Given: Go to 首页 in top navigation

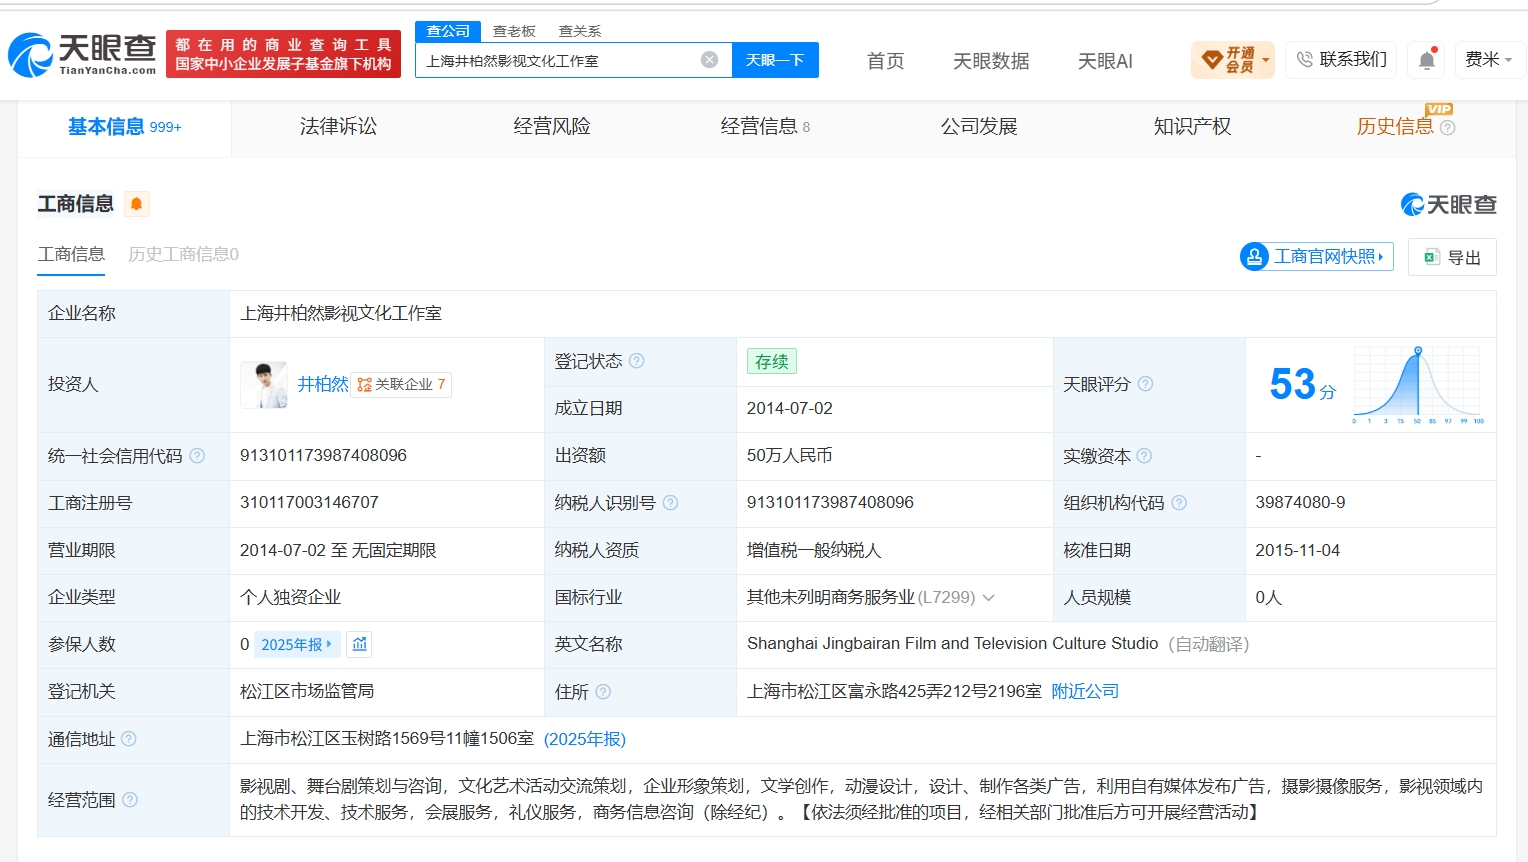Looking at the screenshot, I should 885,61.
